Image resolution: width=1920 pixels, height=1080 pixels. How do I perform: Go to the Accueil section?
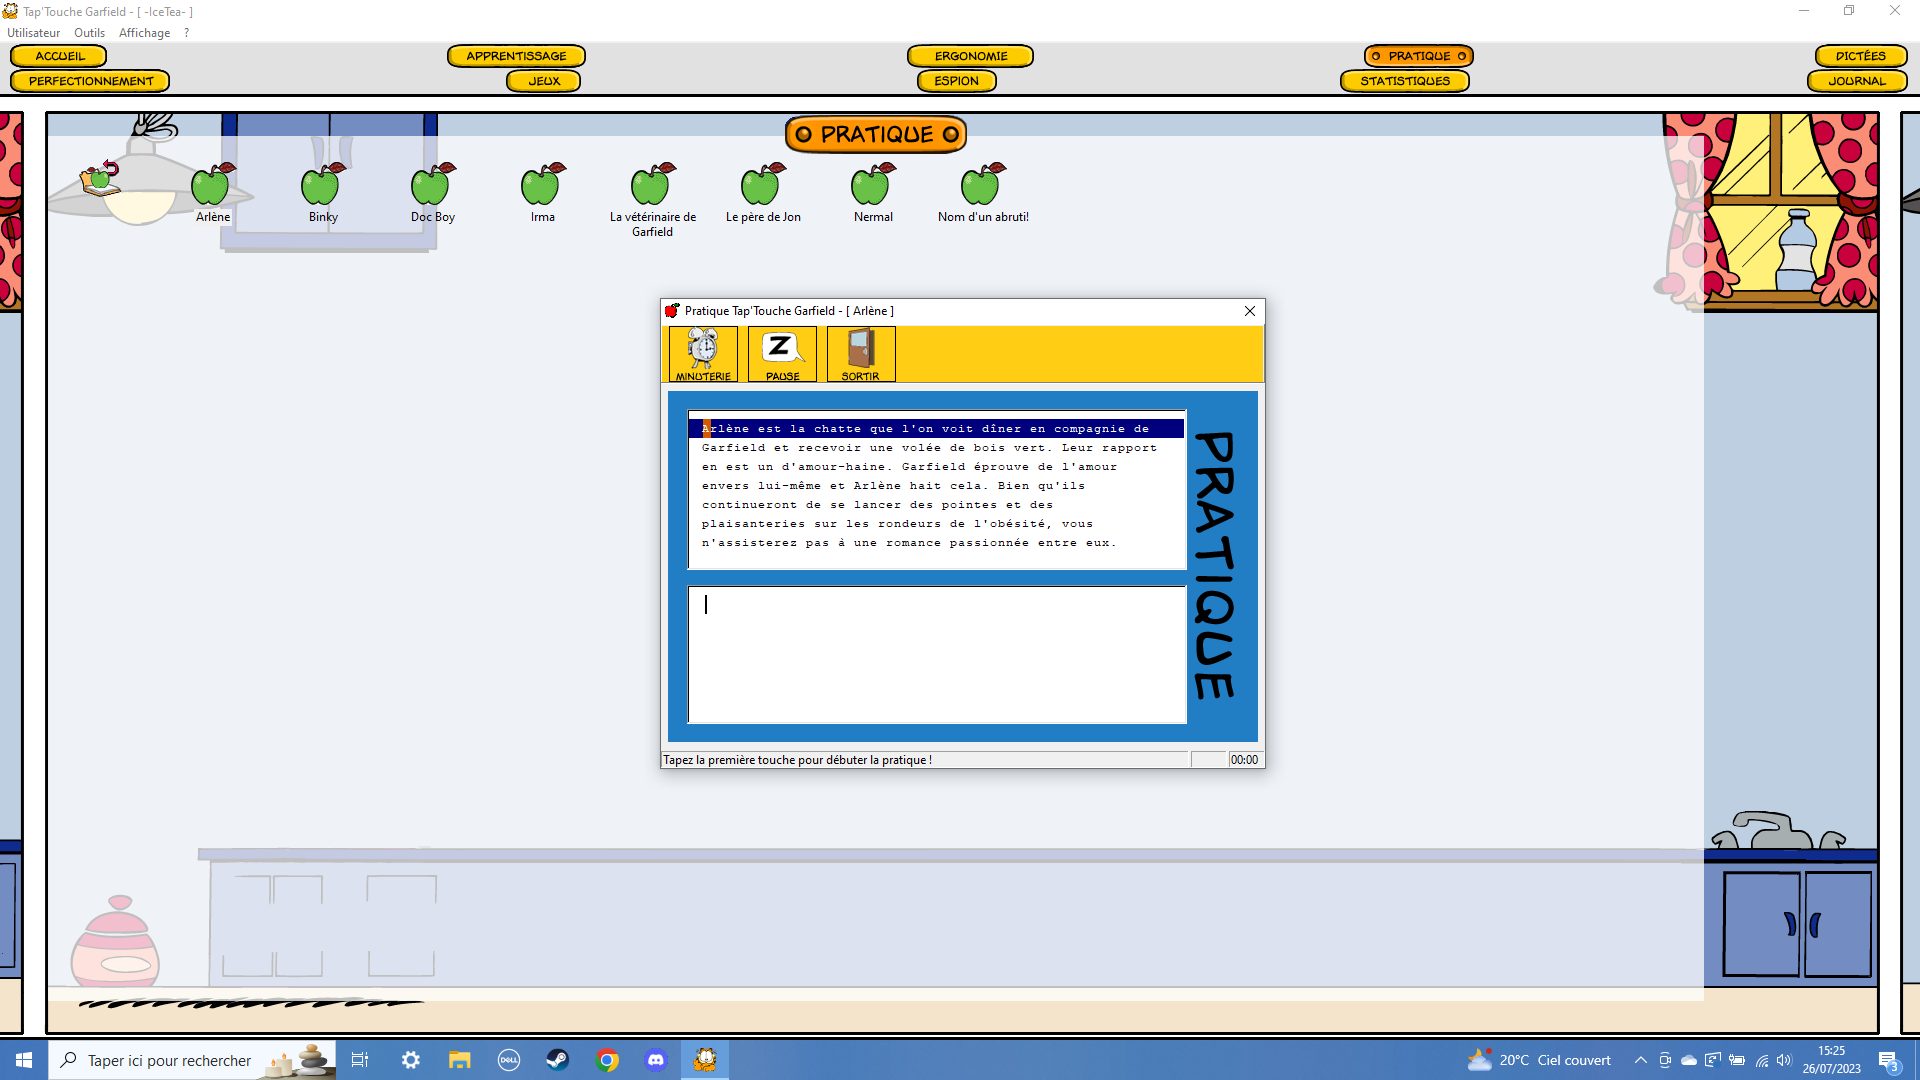[x=59, y=56]
